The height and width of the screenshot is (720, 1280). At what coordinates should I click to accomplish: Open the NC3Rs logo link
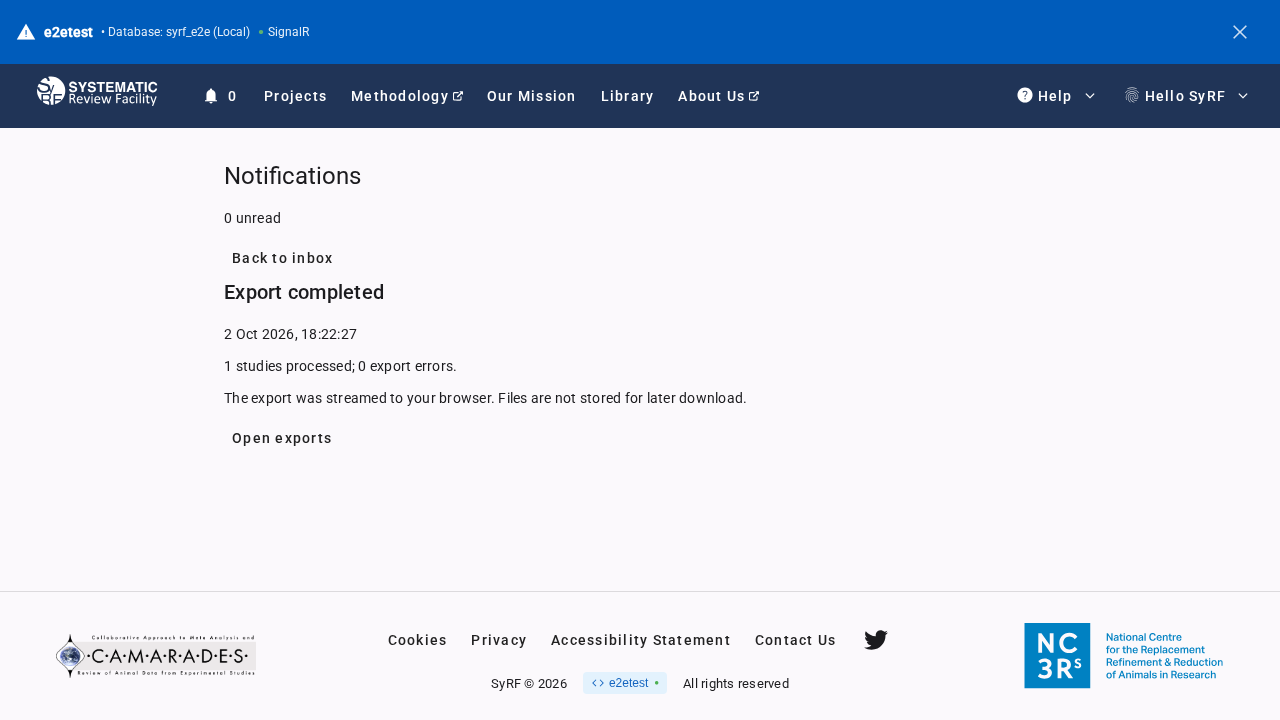1124,656
